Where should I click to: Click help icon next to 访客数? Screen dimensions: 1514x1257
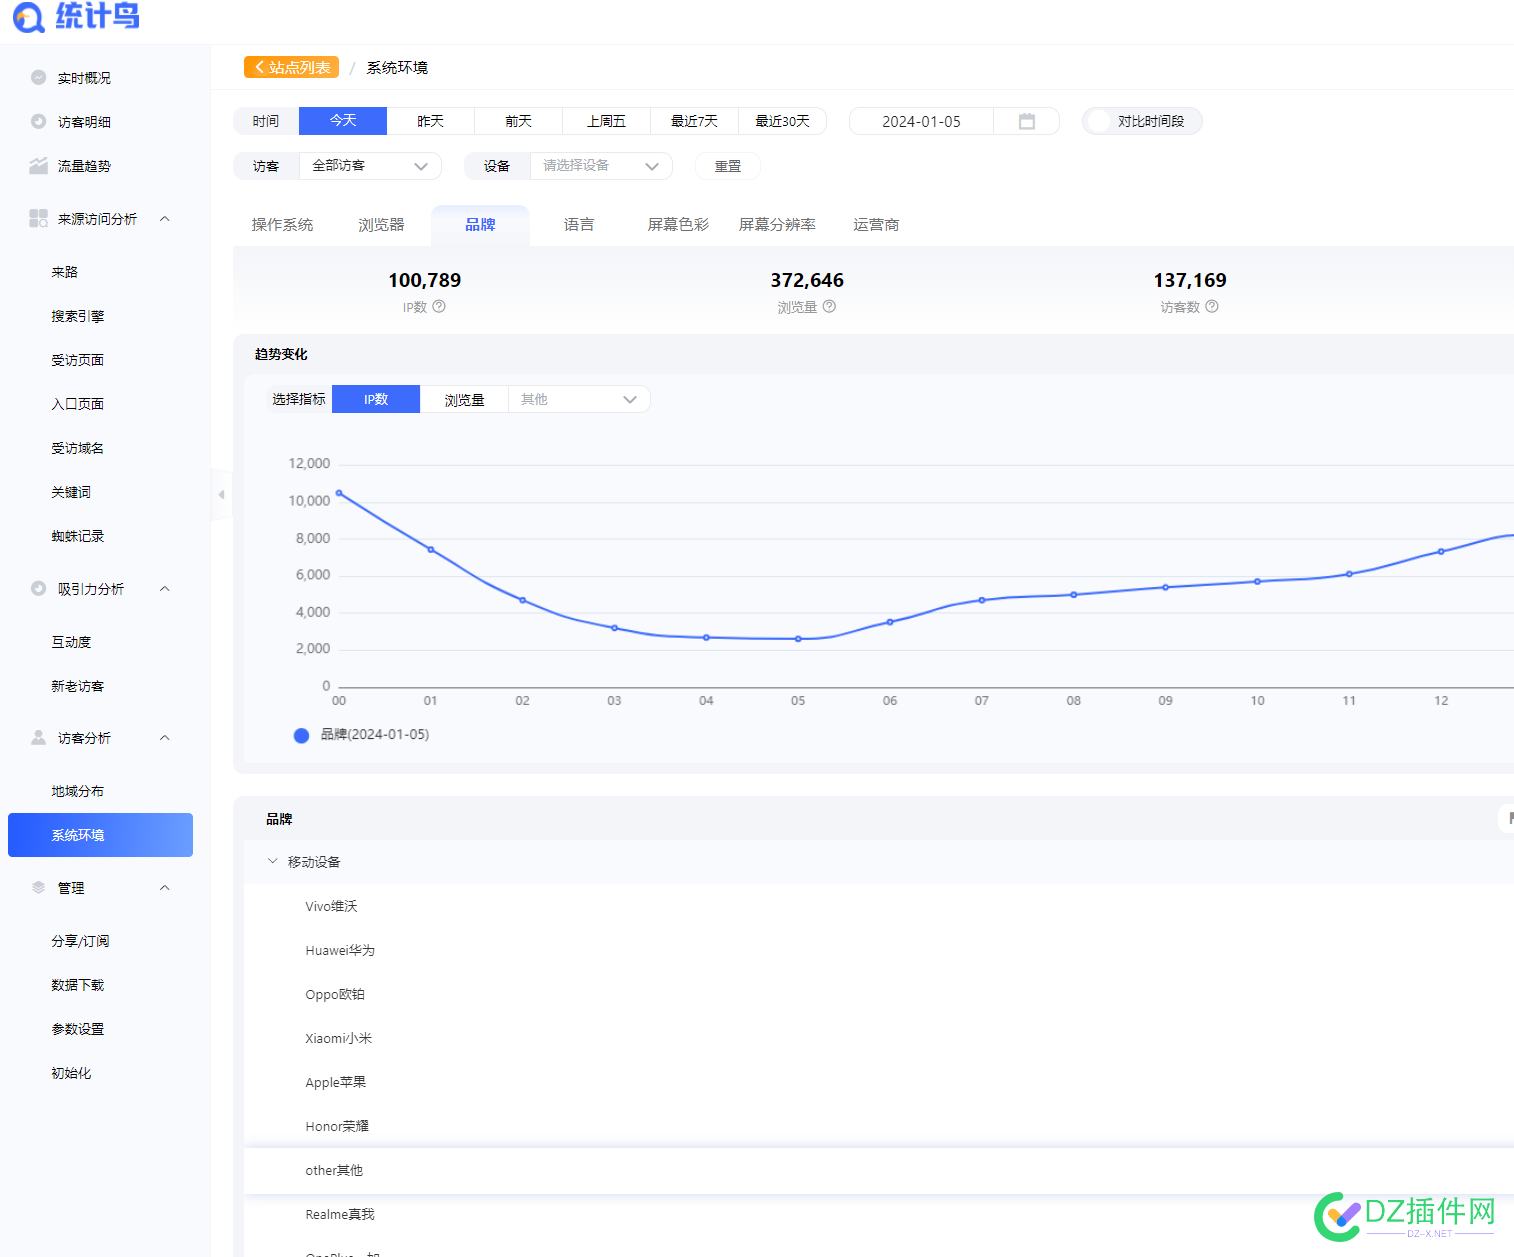pyautogui.click(x=1212, y=306)
